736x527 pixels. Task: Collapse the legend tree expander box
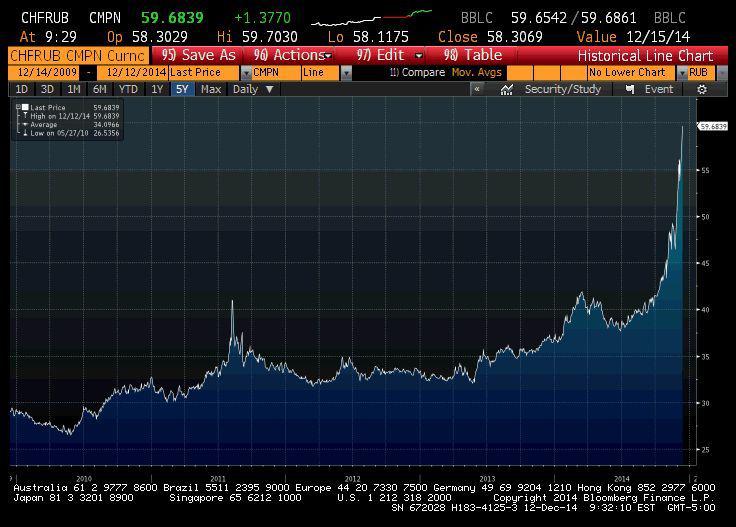[18, 107]
